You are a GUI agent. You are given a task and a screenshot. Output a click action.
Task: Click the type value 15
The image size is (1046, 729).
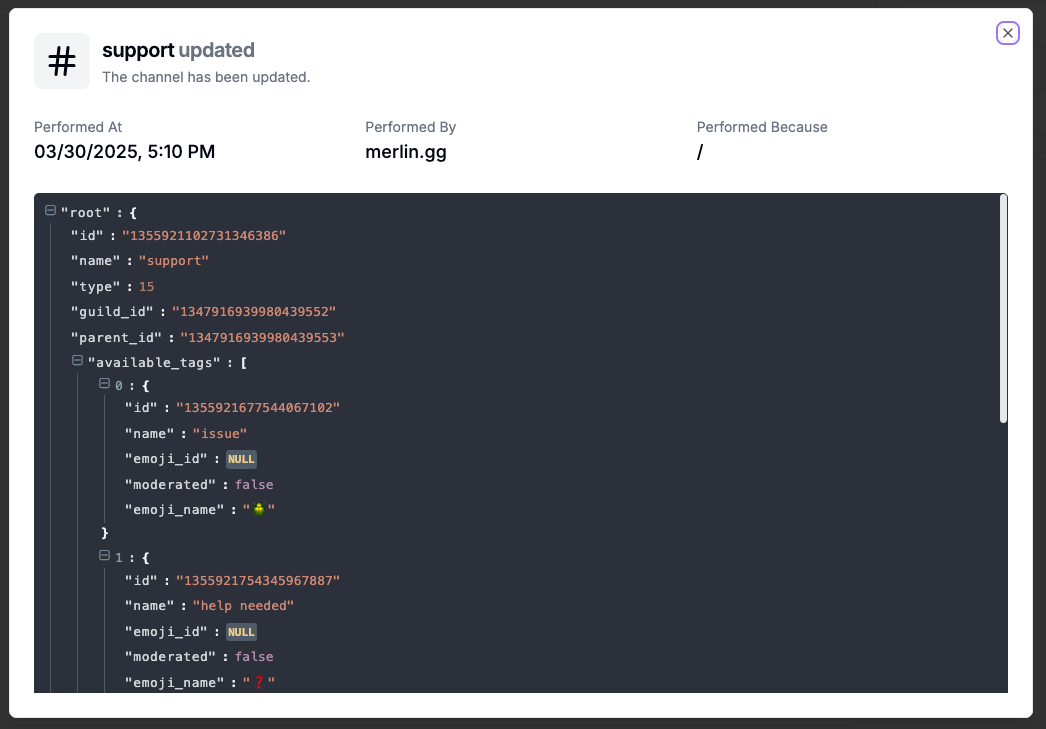click(146, 287)
